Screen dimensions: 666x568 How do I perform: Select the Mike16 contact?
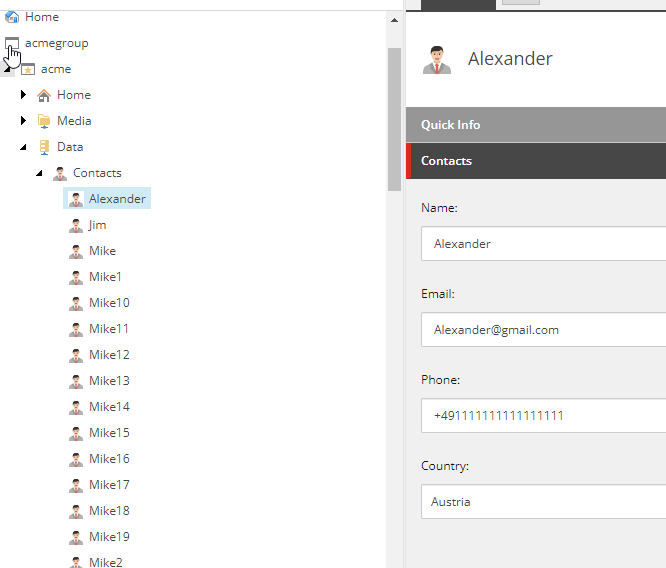109,459
